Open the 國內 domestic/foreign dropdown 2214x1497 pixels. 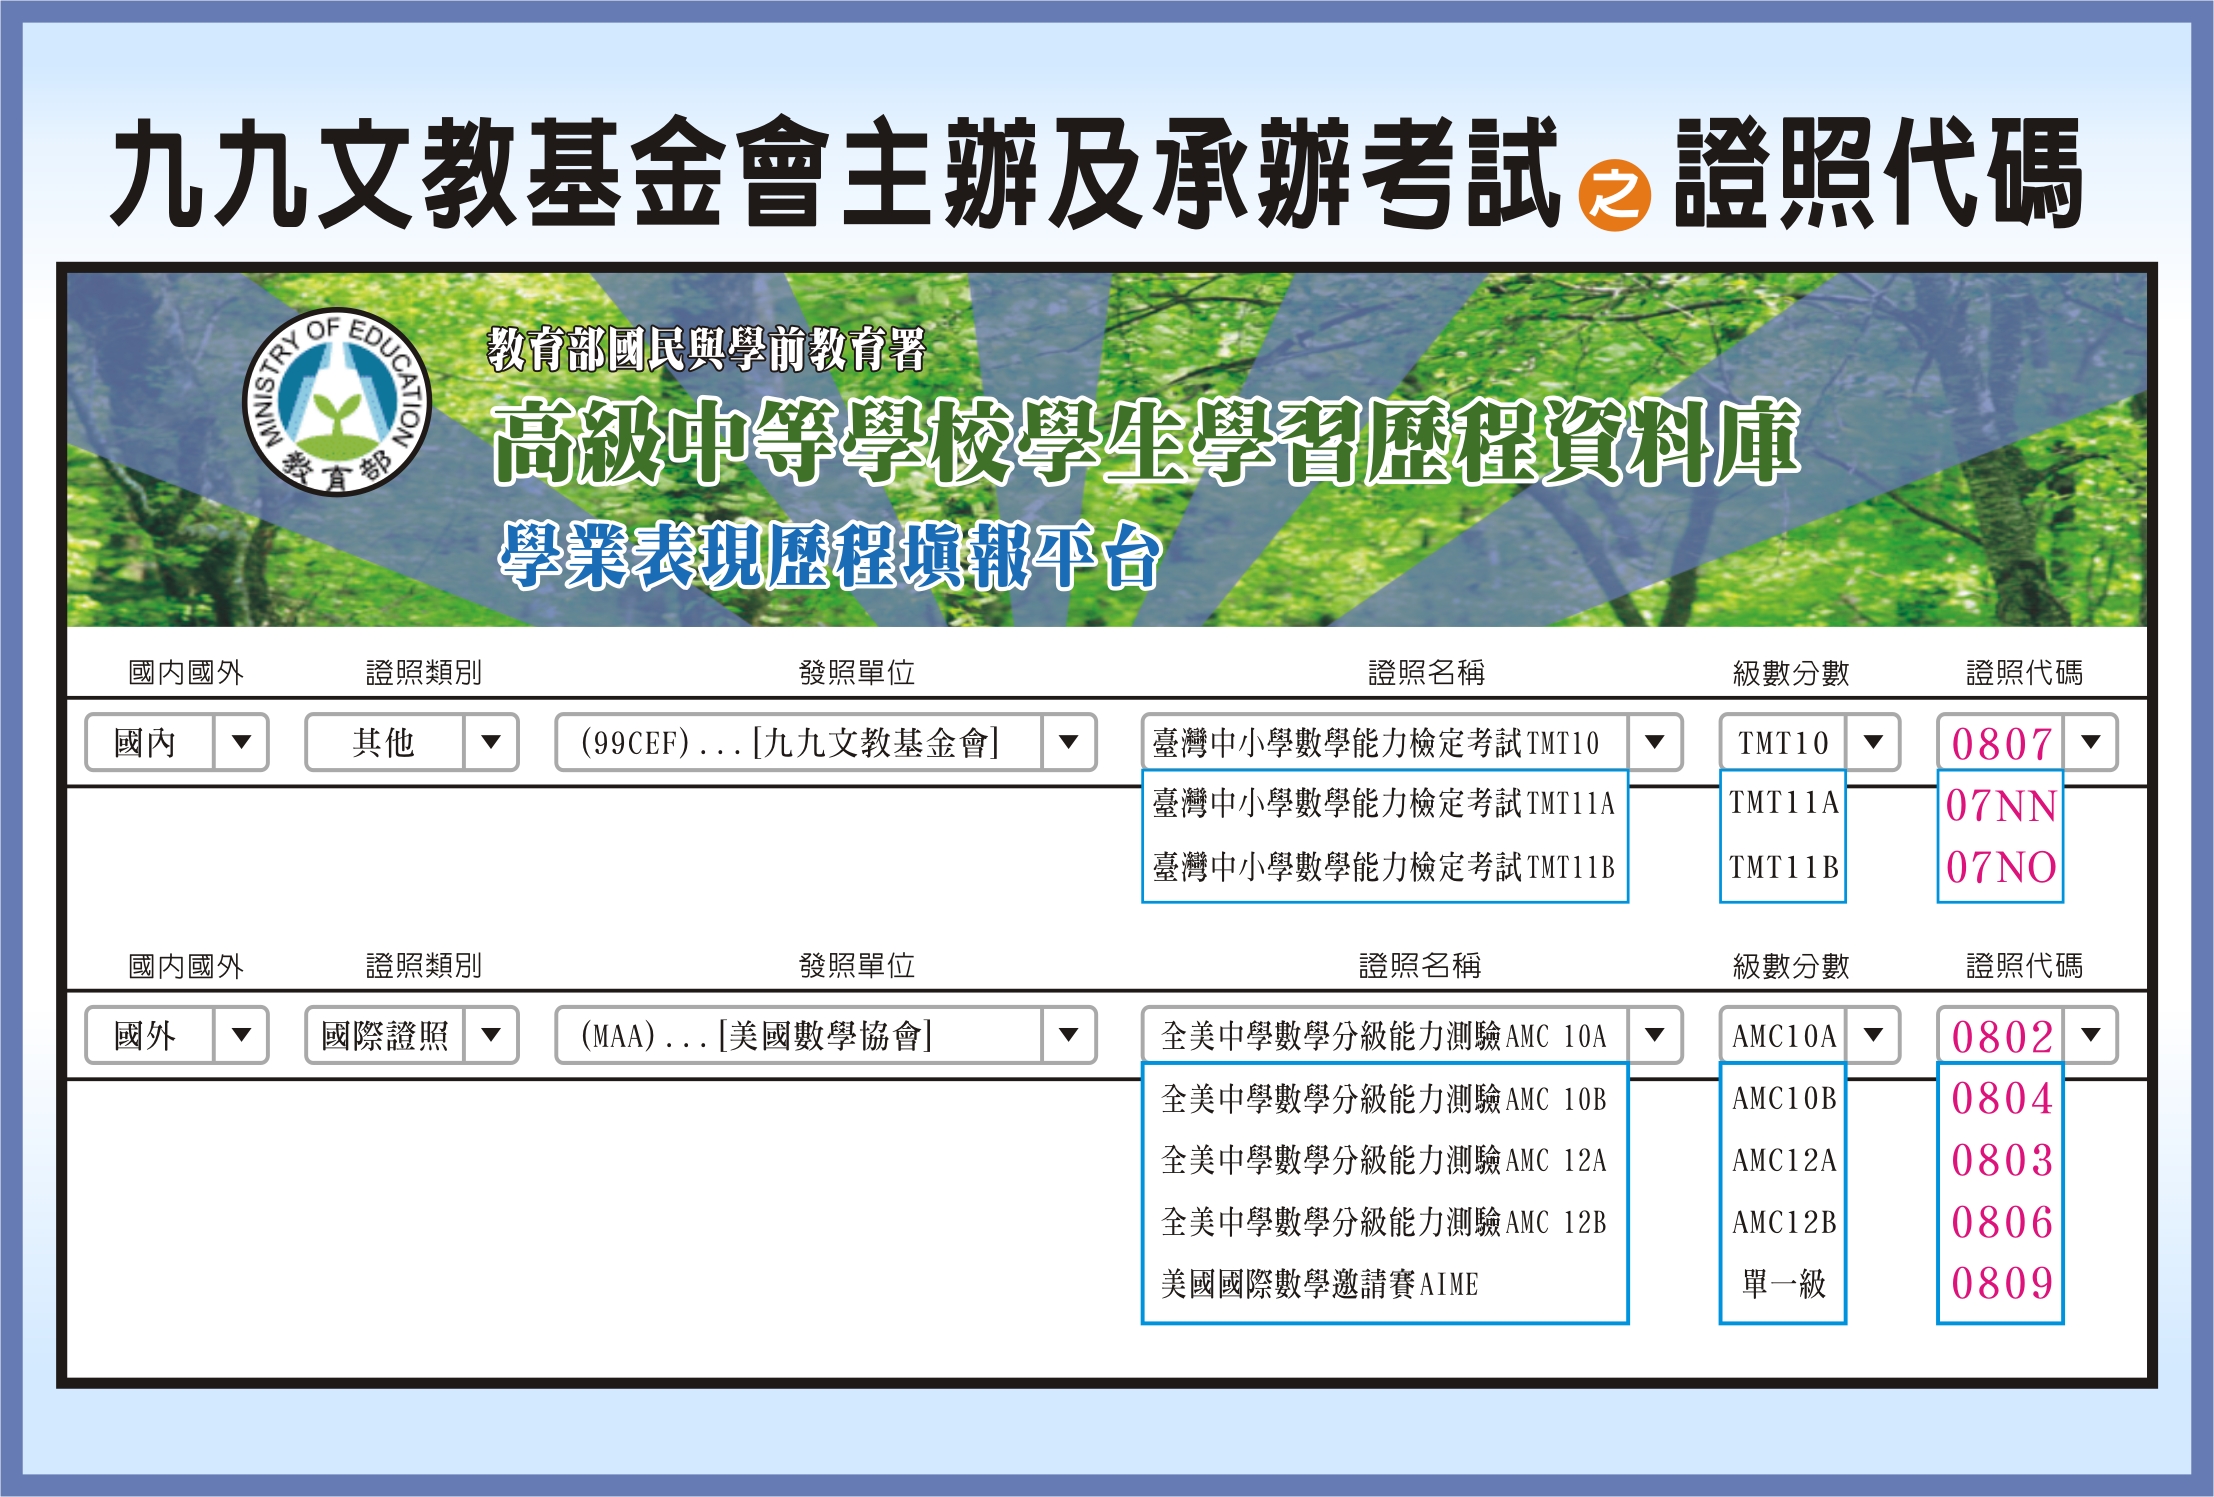point(177,742)
